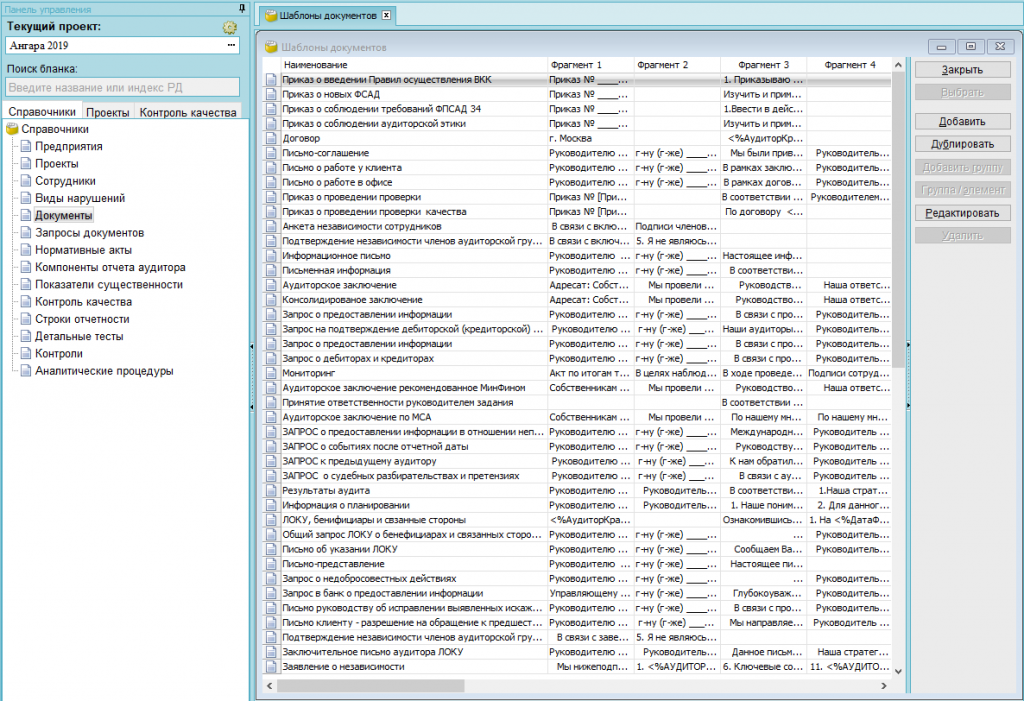1024x701 pixels.
Task: Click the document icon for Письмо о работе у клиента
Action: pos(271,167)
